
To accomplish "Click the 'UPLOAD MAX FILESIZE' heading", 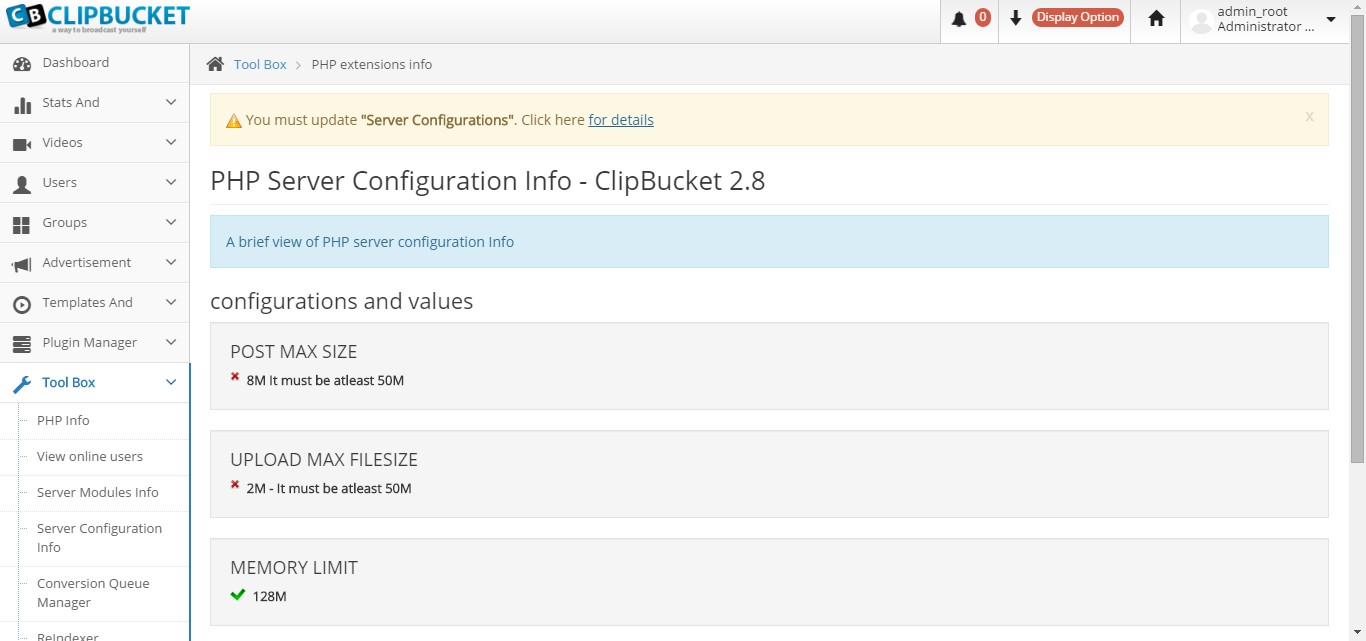I will [324, 460].
